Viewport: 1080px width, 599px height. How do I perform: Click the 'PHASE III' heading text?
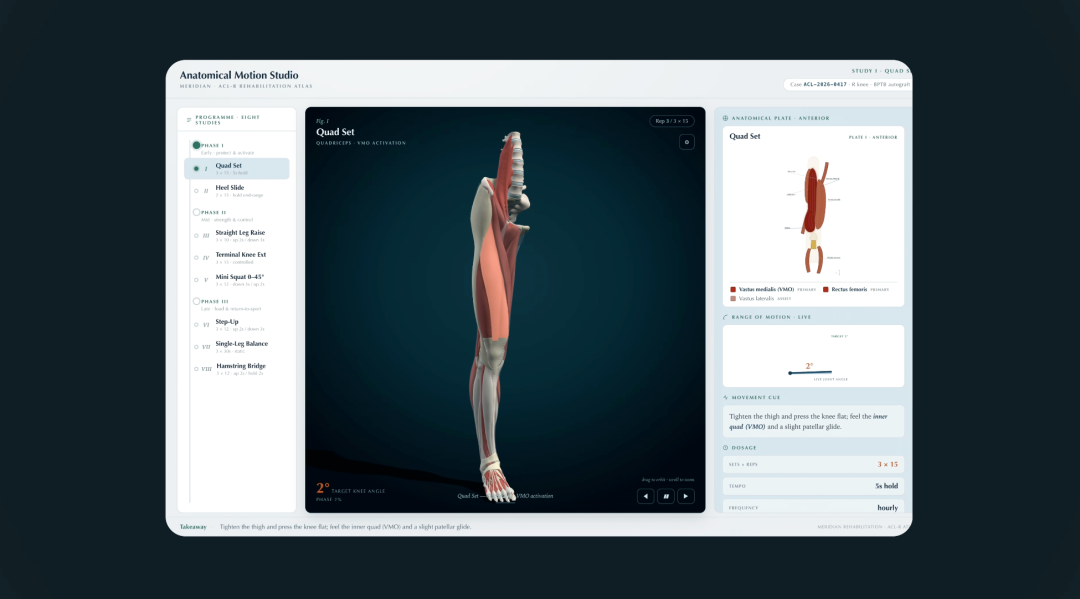click(215, 302)
